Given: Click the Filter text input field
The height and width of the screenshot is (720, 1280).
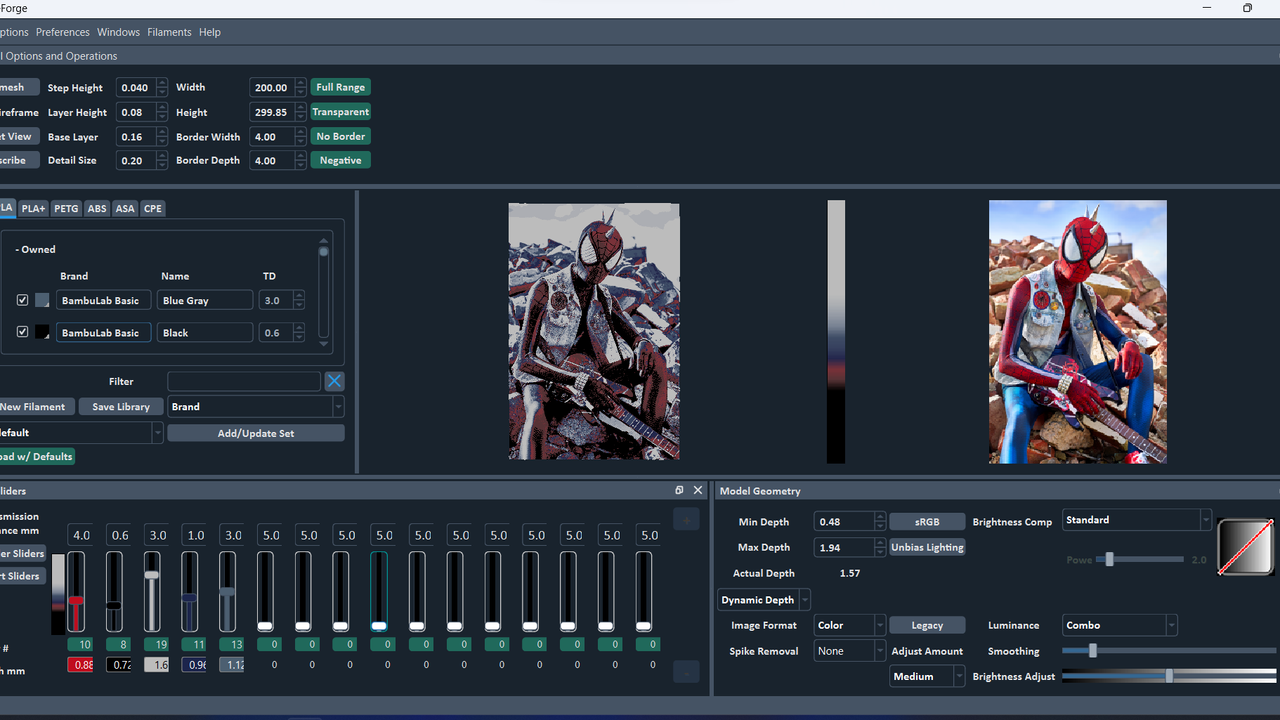Looking at the screenshot, I should pyautogui.click(x=244, y=381).
